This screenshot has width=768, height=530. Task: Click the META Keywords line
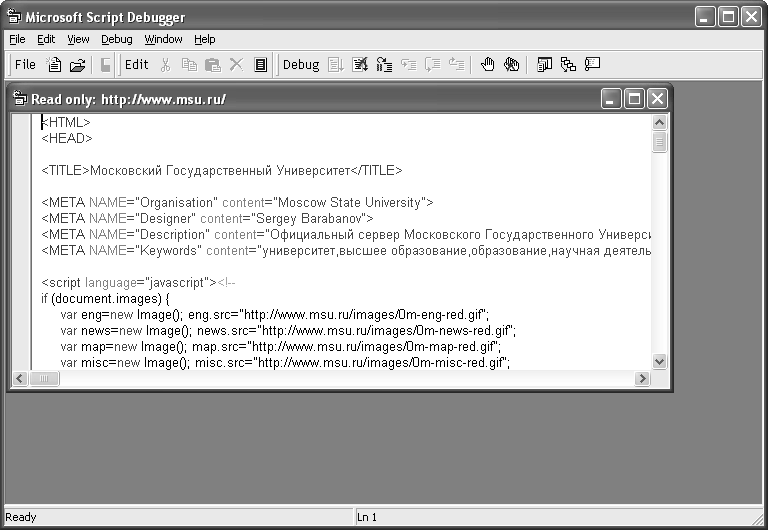tap(346, 251)
